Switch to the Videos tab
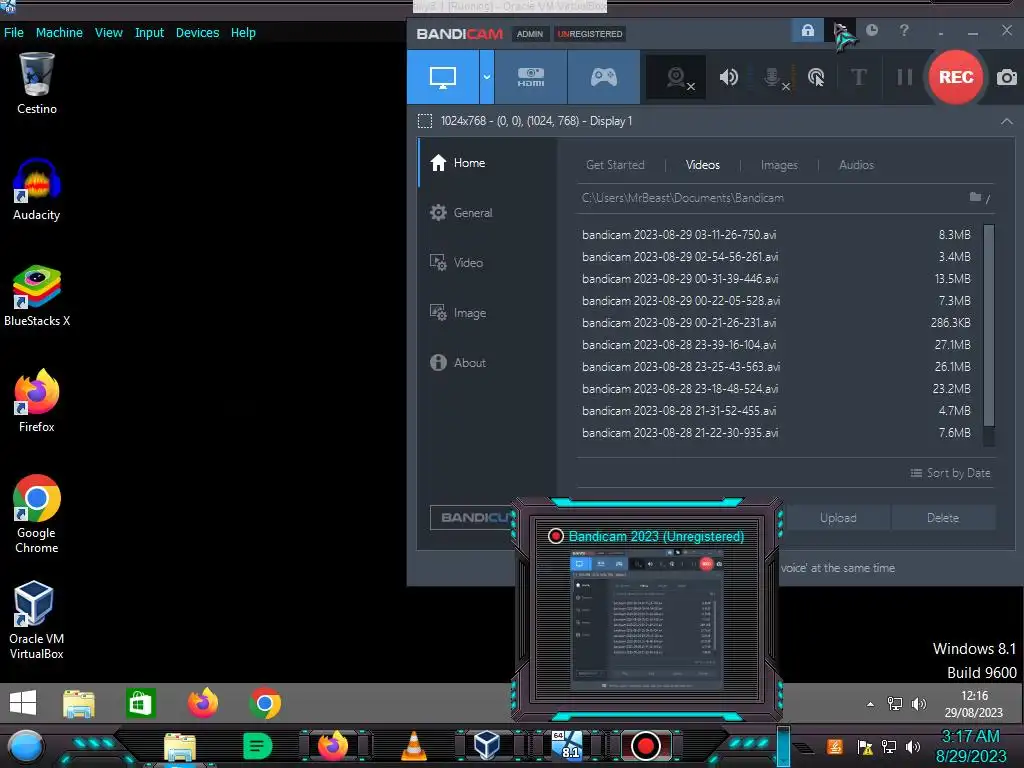 [x=703, y=165]
